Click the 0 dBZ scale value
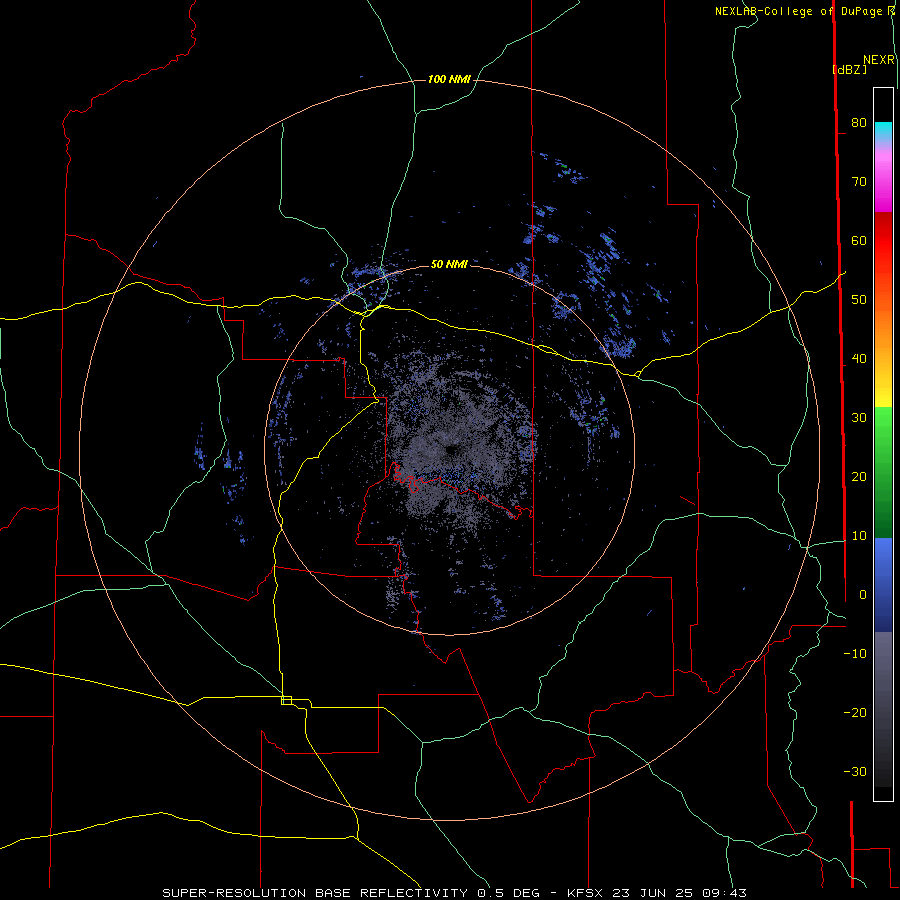The image size is (900, 900). pyautogui.click(x=863, y=595)
